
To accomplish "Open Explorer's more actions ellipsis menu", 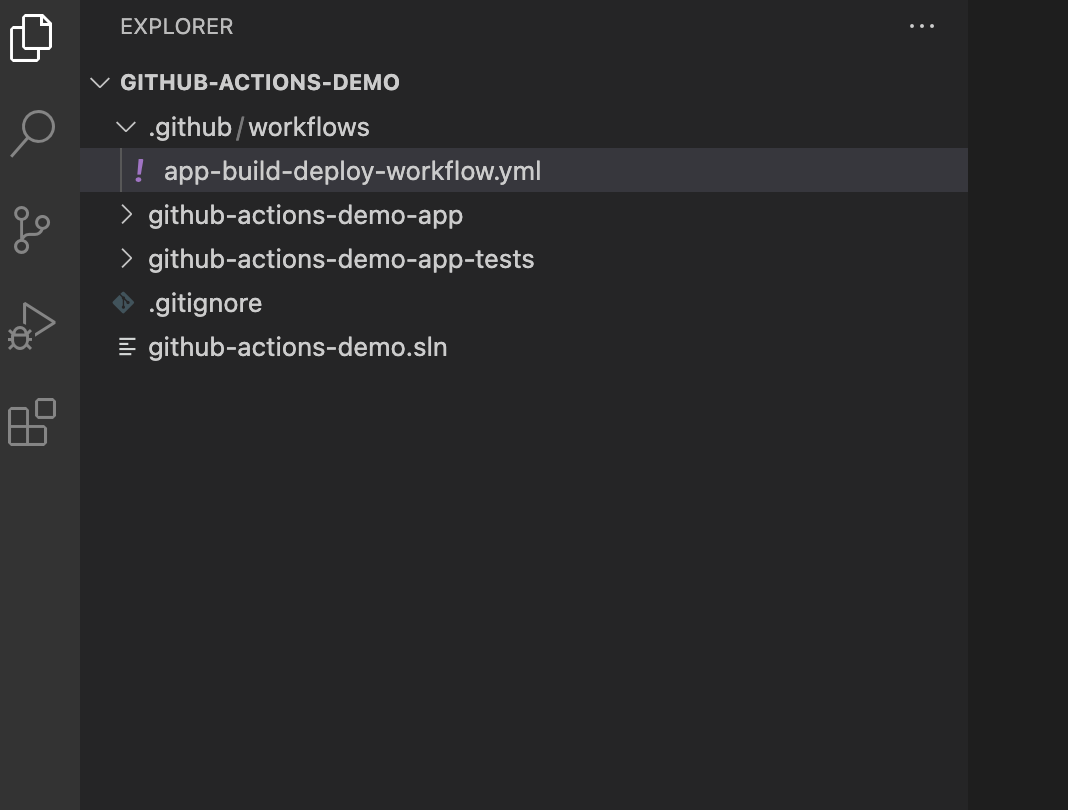I will tap(921, 27).
